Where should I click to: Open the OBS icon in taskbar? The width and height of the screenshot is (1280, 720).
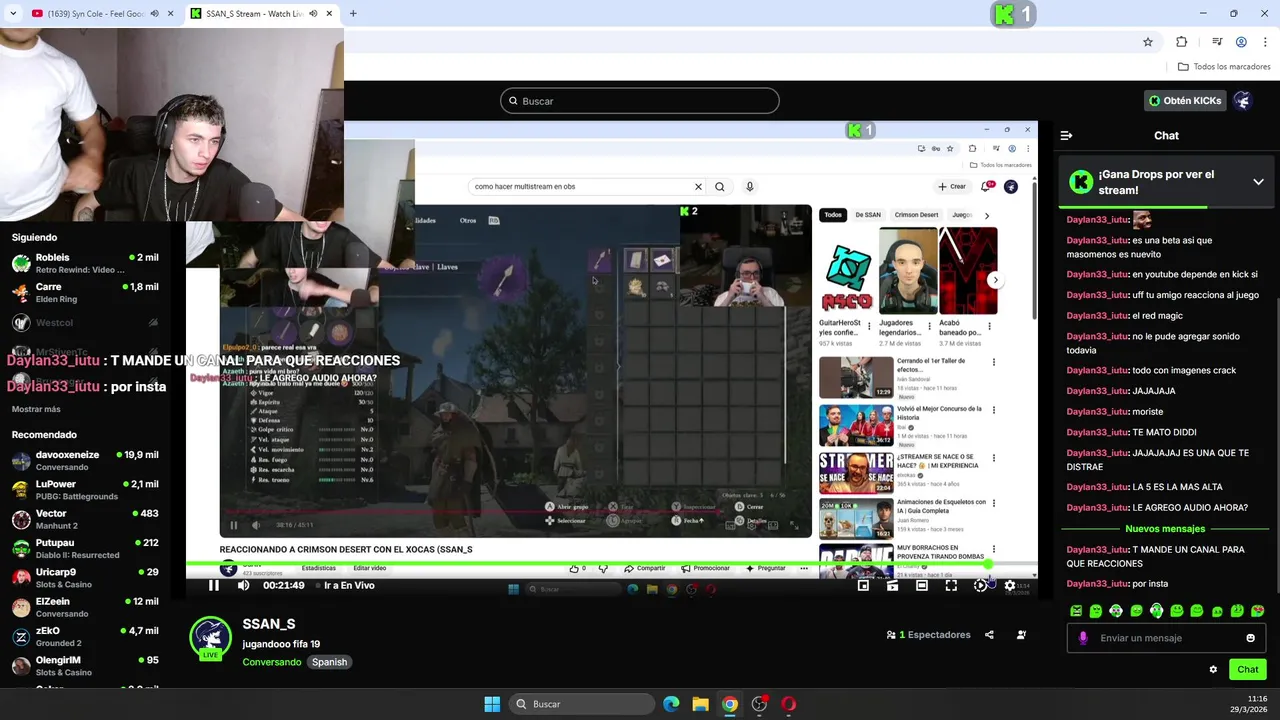(x=759, y=704)
